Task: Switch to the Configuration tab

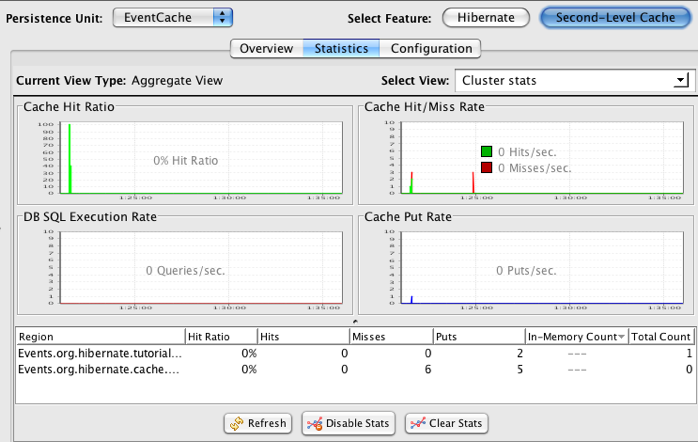Action: 431,49
